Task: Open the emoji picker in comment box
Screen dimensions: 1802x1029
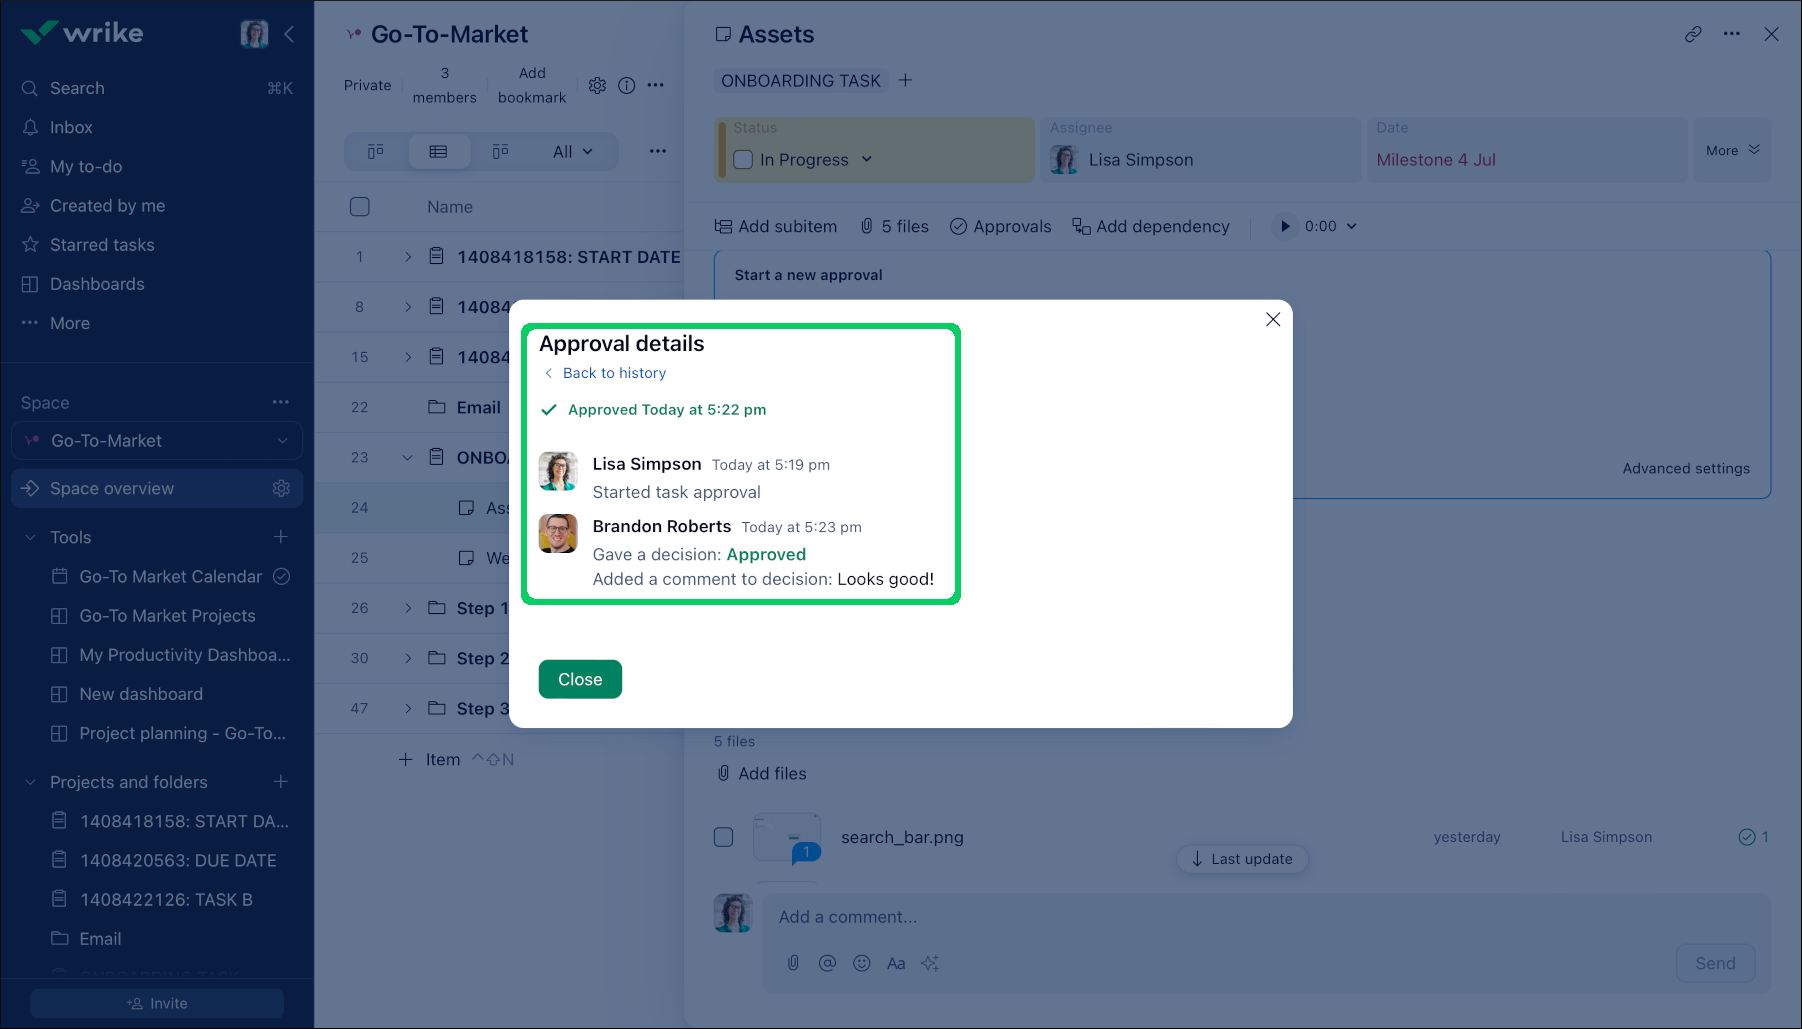Action: pyautogui.click(x=861, y=963)
